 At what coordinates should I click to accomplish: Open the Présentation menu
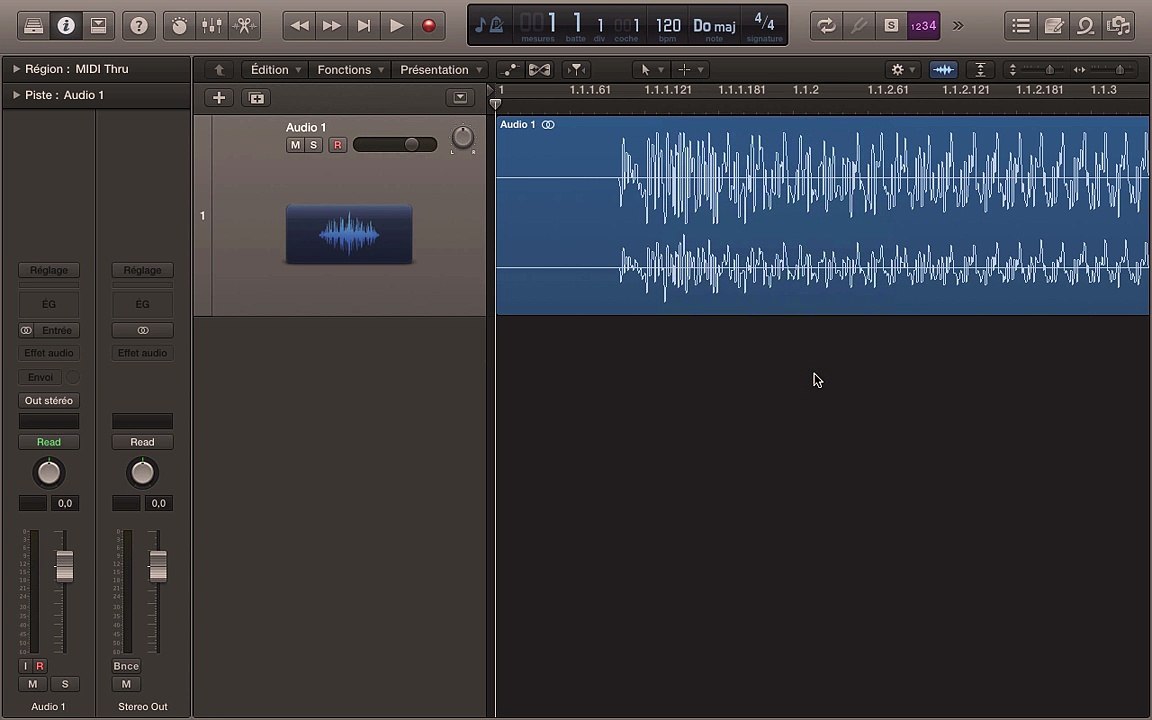click(439, 70)
